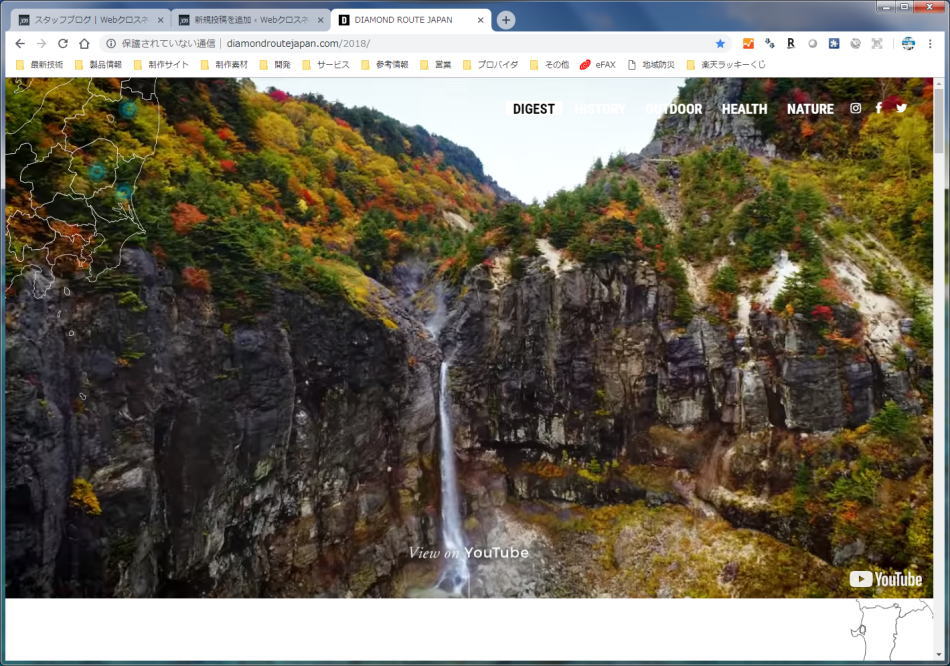Open the Facebook icon in the header
Viewport: 950px width, 666px height.
(878, 108)
